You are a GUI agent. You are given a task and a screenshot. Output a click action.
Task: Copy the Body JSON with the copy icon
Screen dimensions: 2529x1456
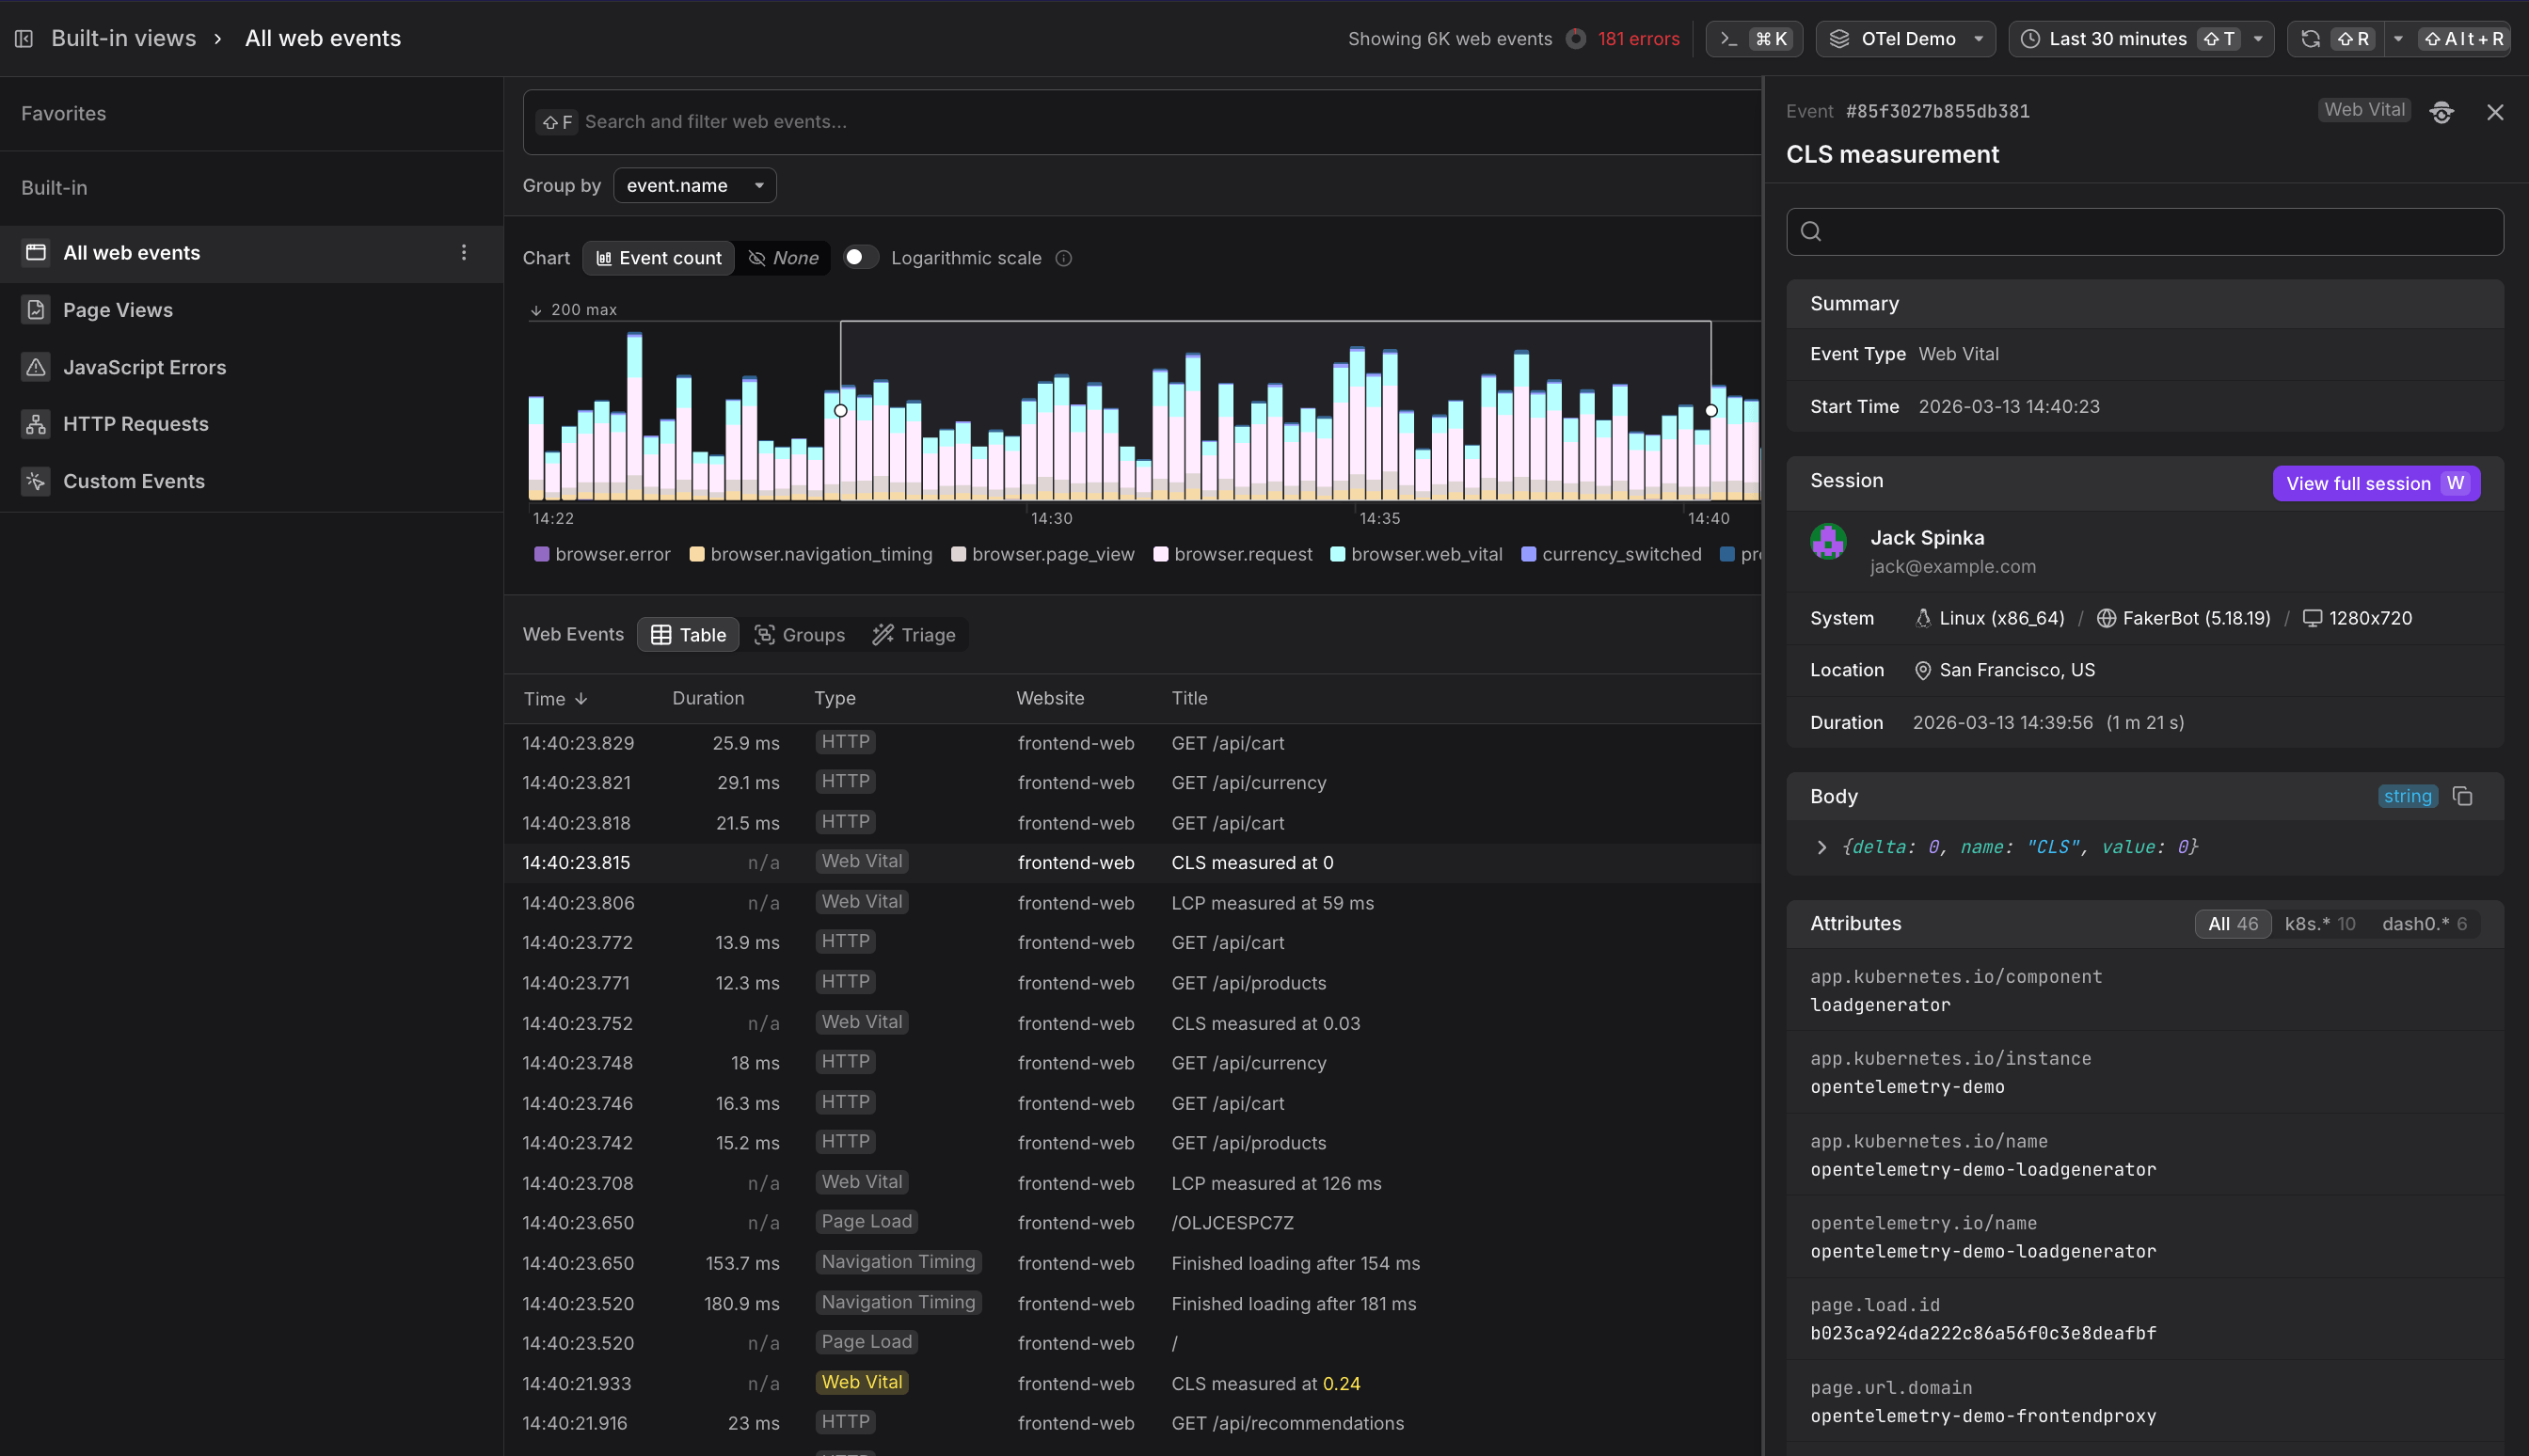(2462, 796)
